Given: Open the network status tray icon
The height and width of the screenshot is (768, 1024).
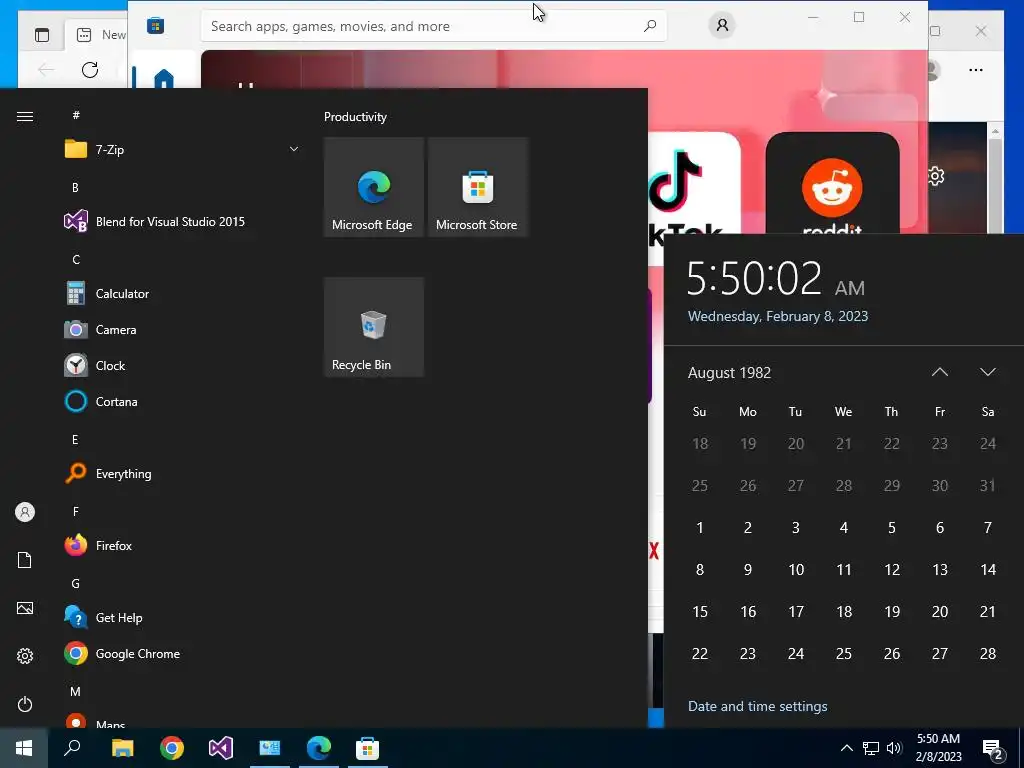Looking at the screenshot, I should click(x=871, y=748).
